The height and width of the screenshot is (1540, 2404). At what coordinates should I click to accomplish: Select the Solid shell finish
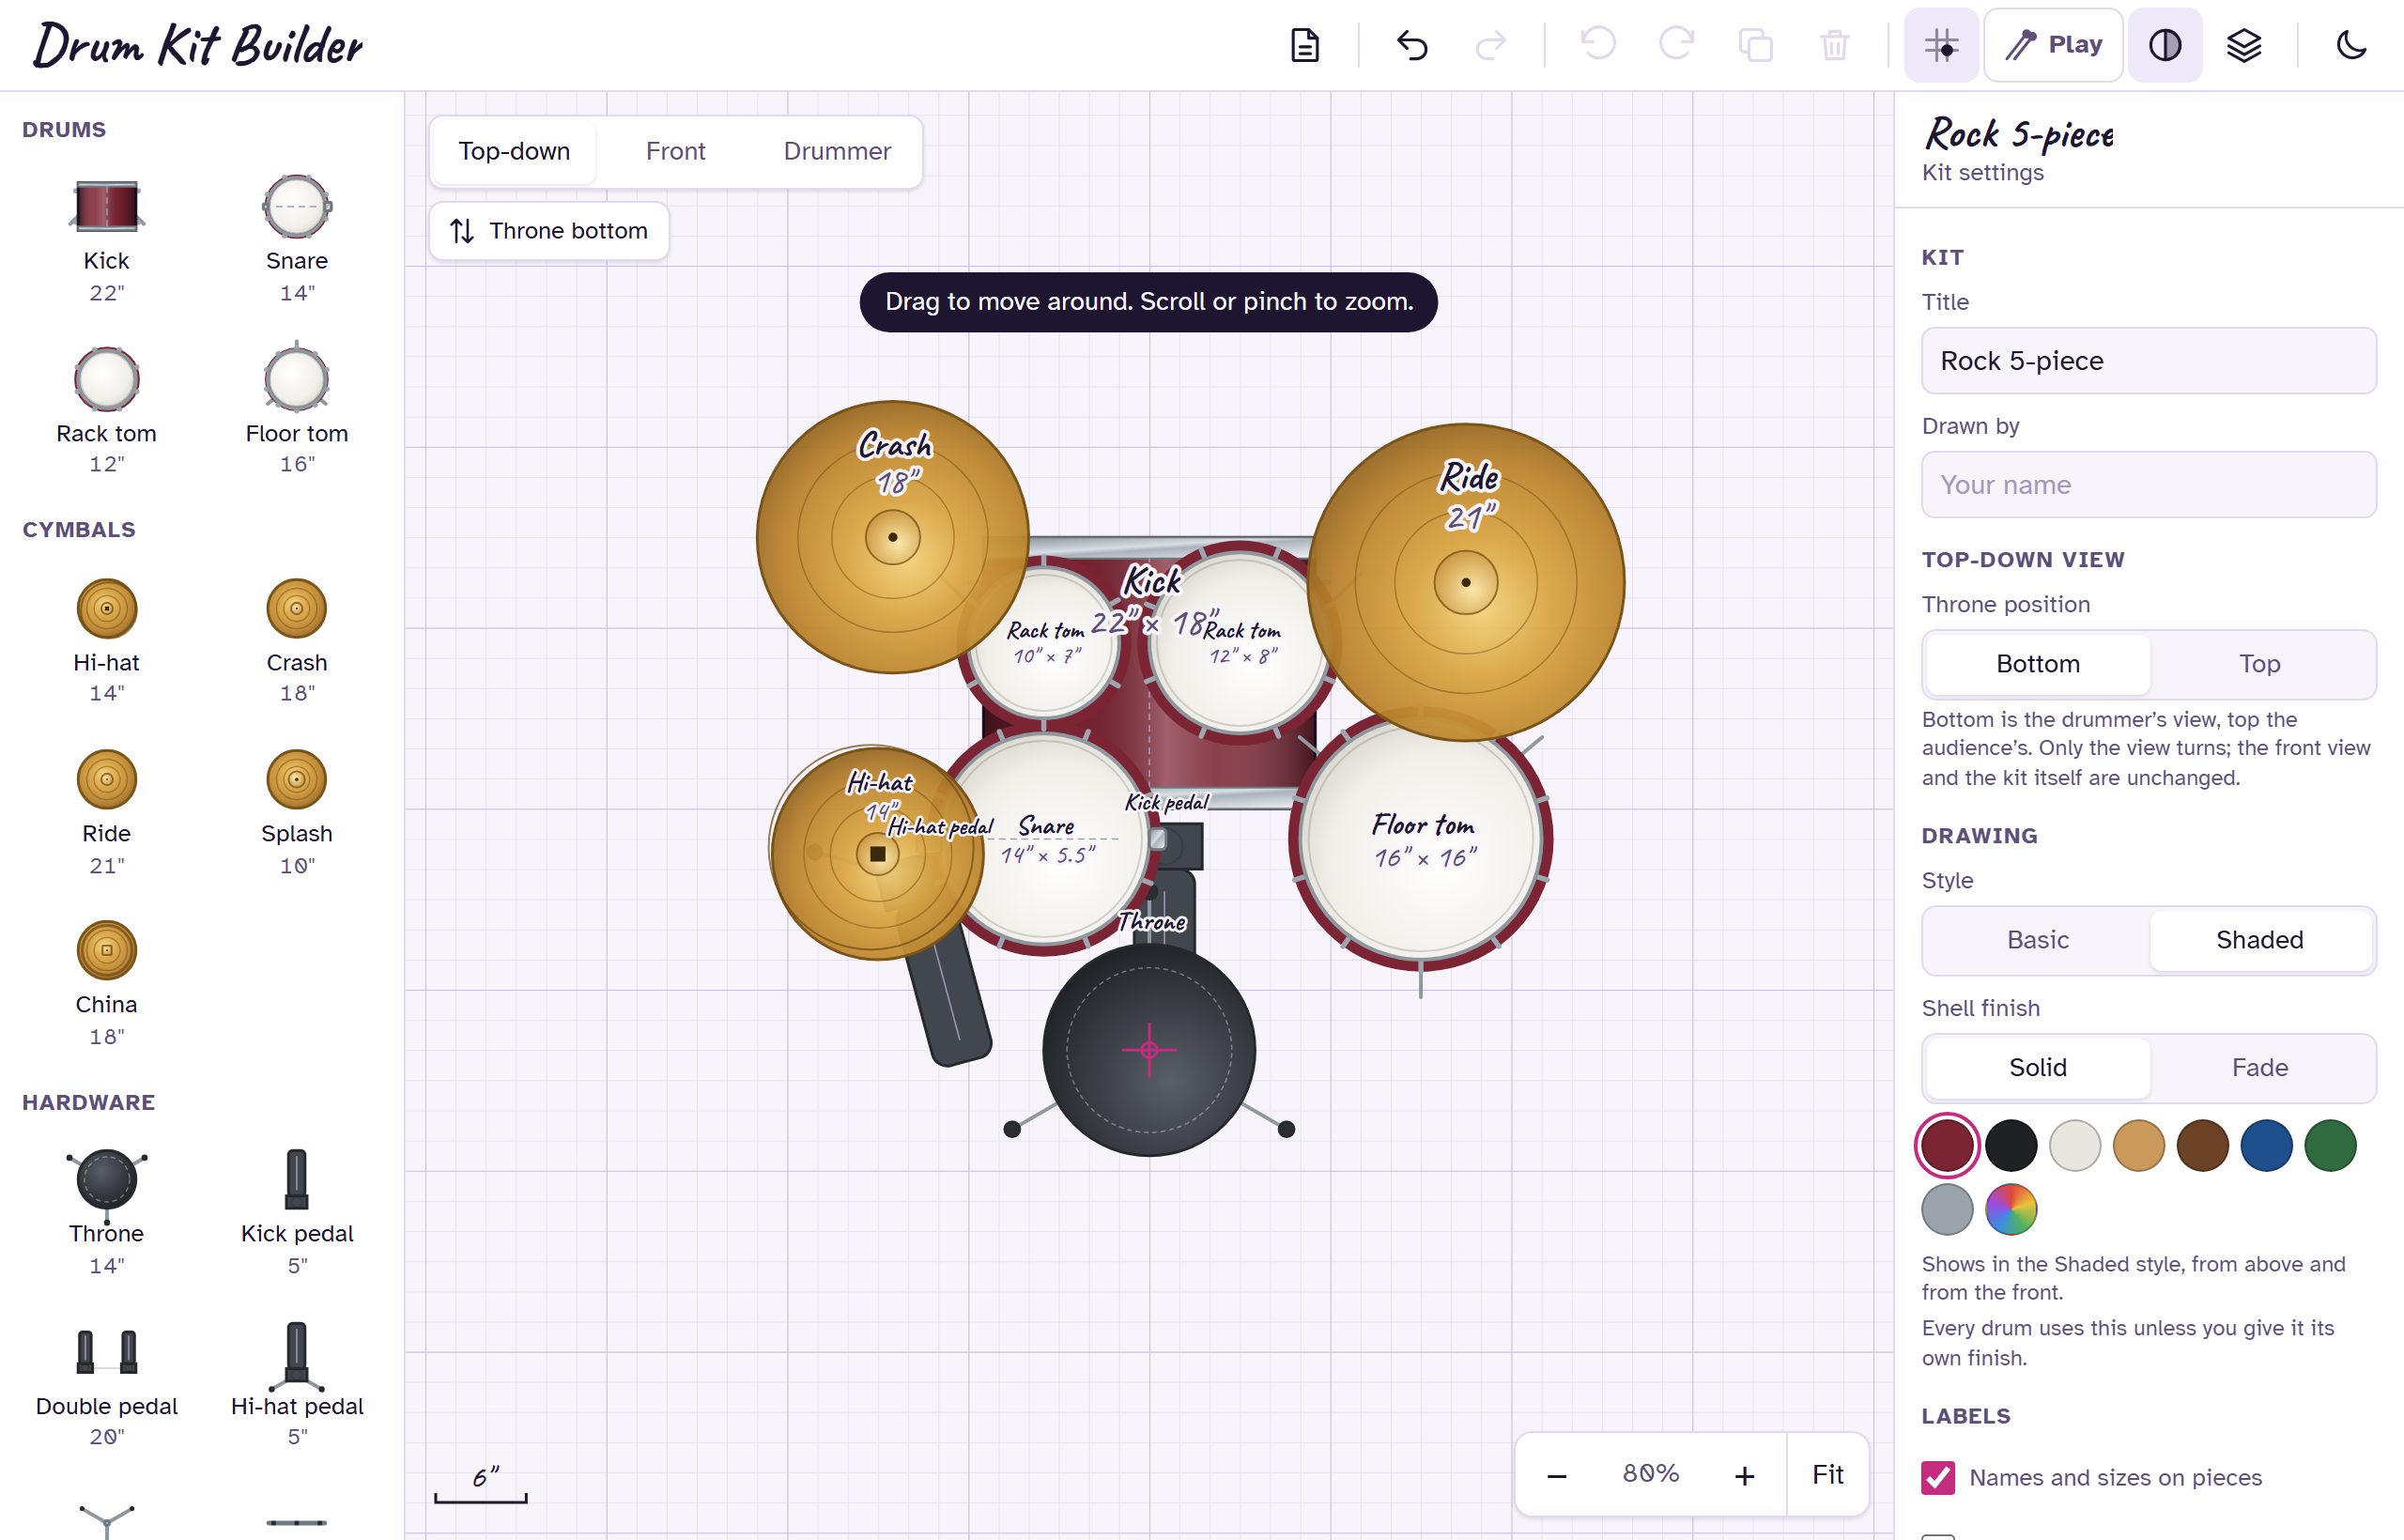2038,1068
